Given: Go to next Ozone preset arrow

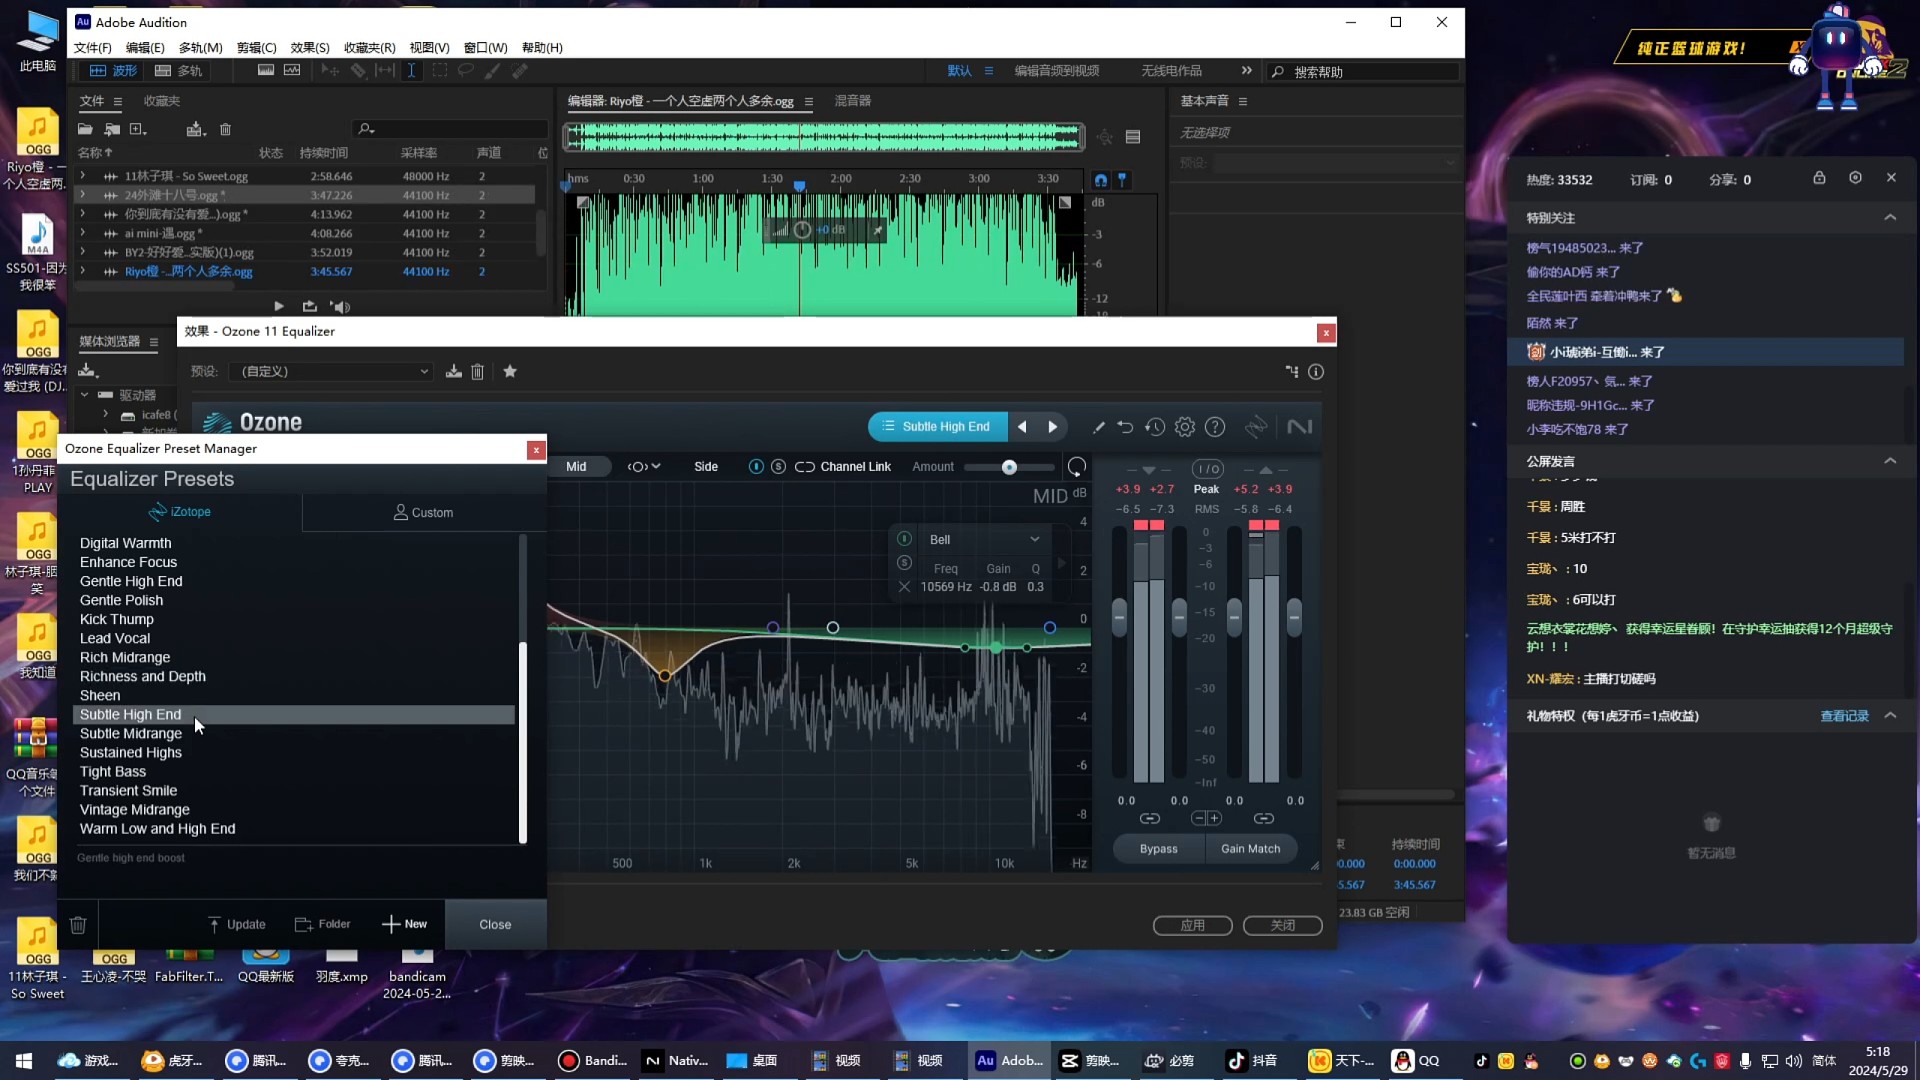Looking at the screenshot, I should 1053,427.
